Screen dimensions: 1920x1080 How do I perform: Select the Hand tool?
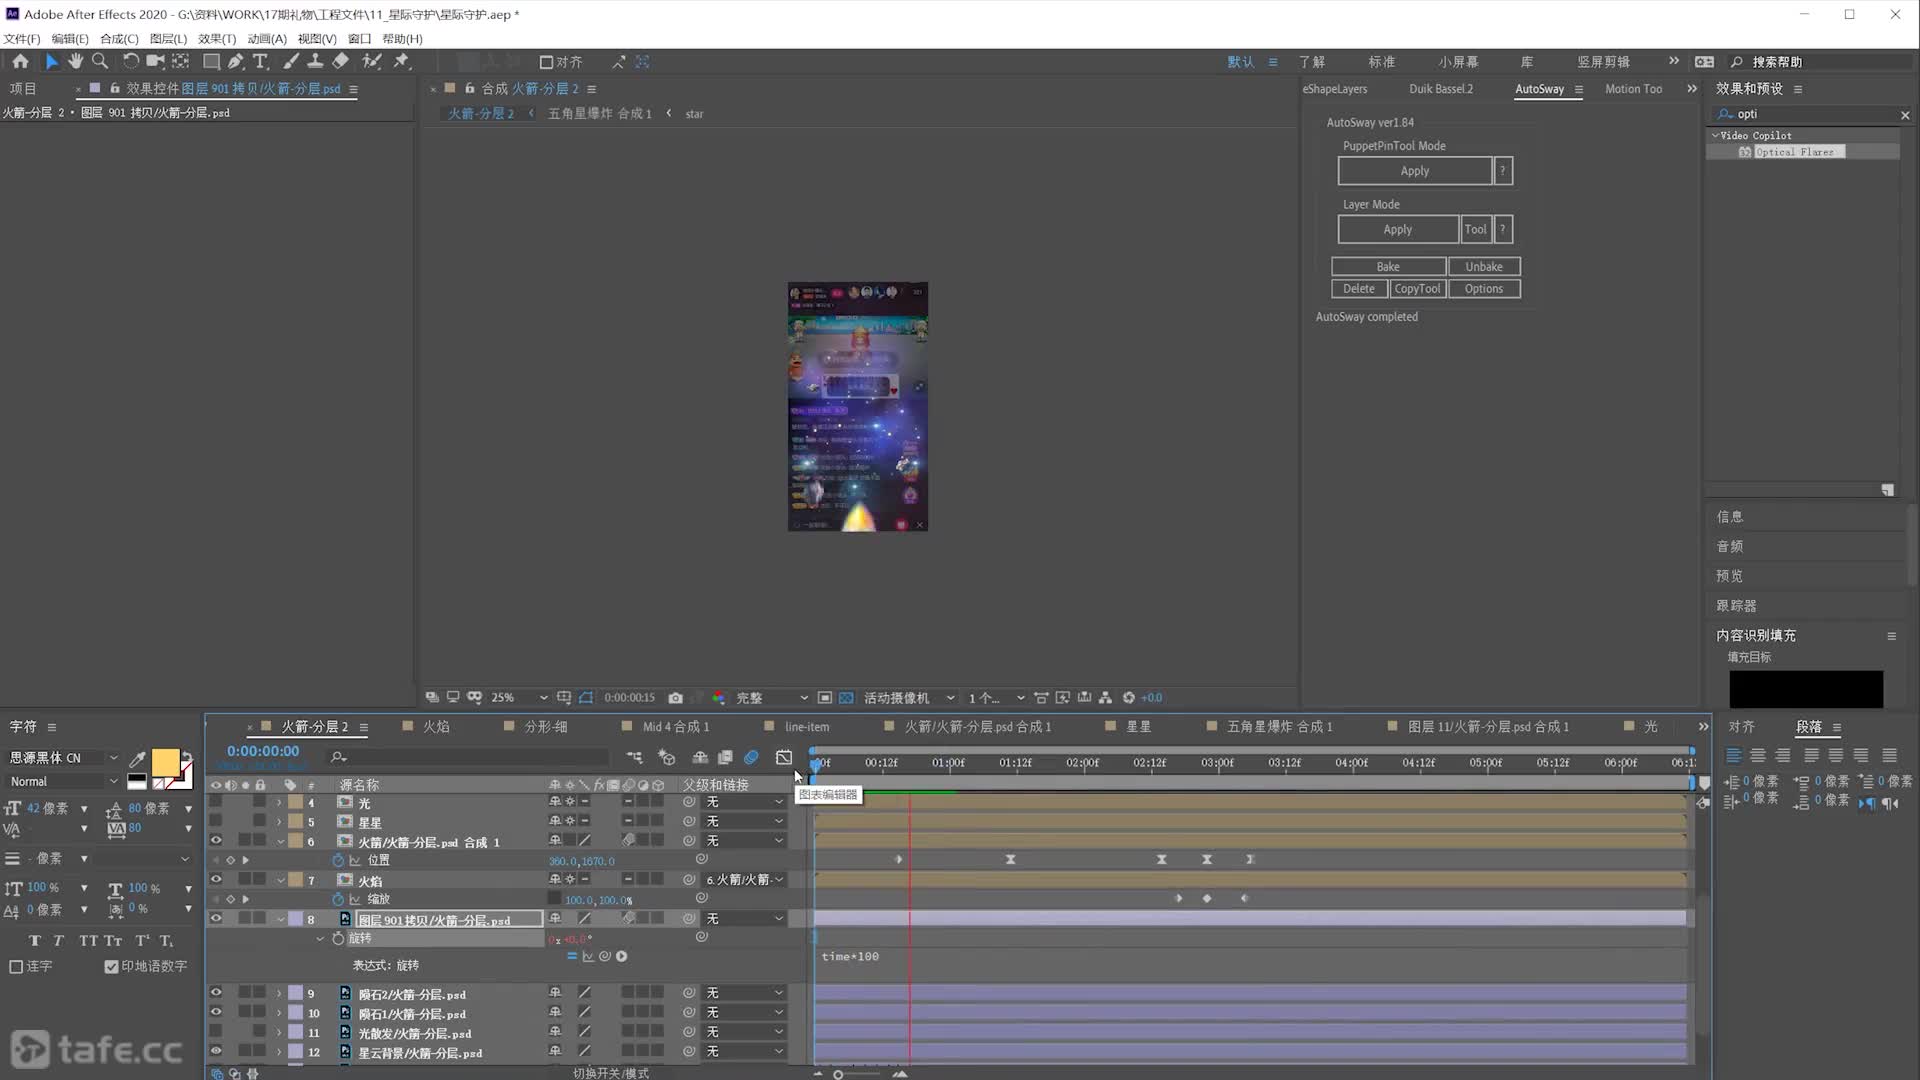[75, 61]
